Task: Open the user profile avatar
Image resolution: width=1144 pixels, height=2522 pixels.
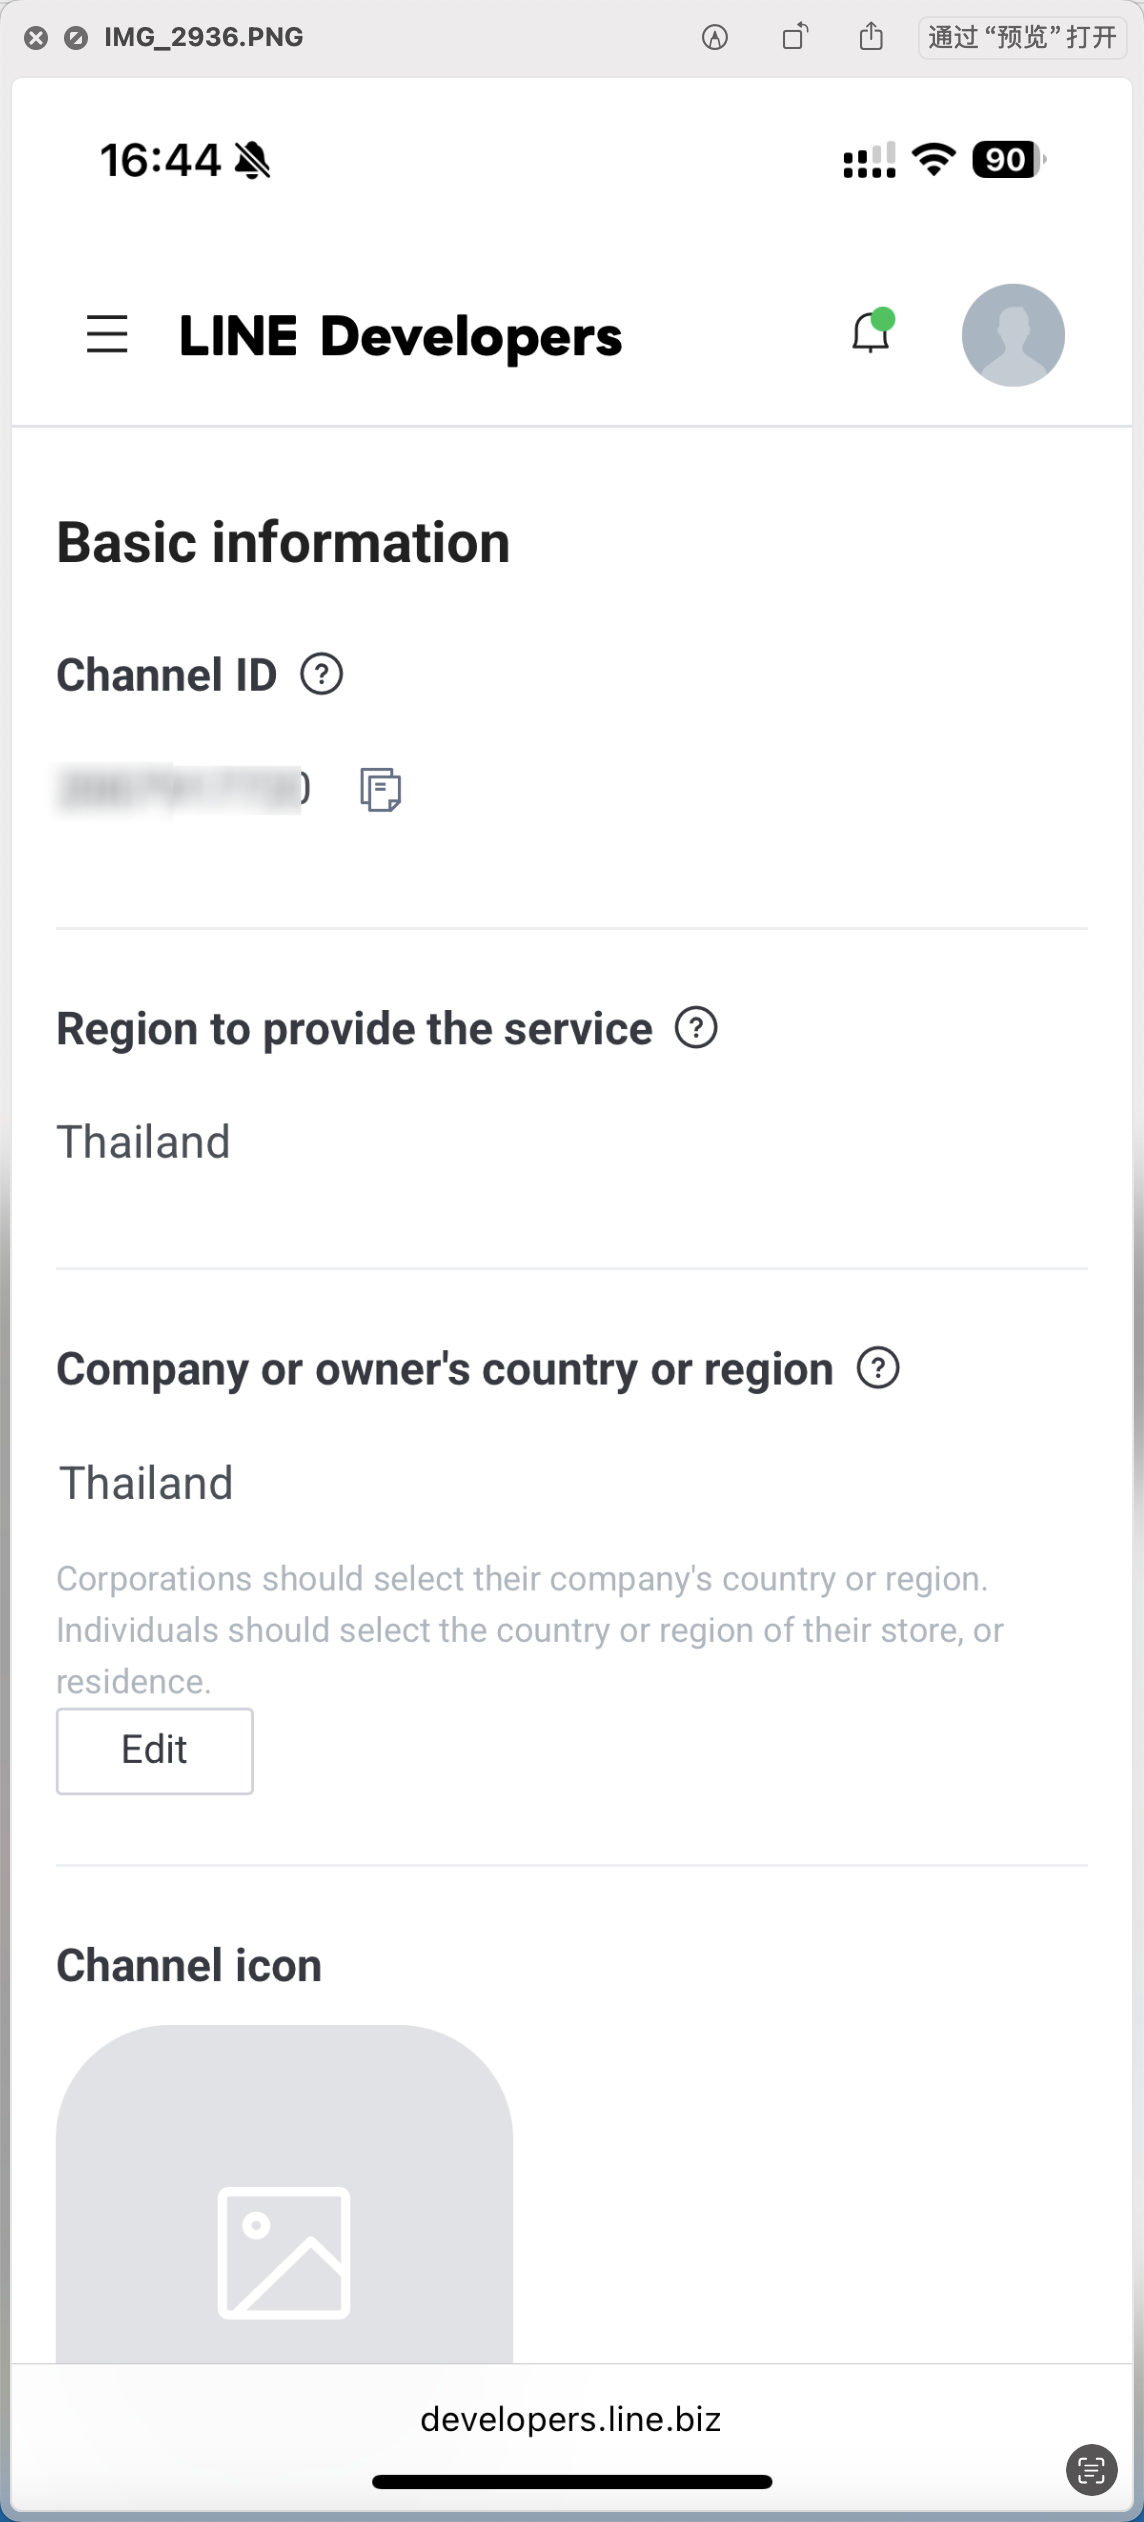Action: coord(1012,335)
